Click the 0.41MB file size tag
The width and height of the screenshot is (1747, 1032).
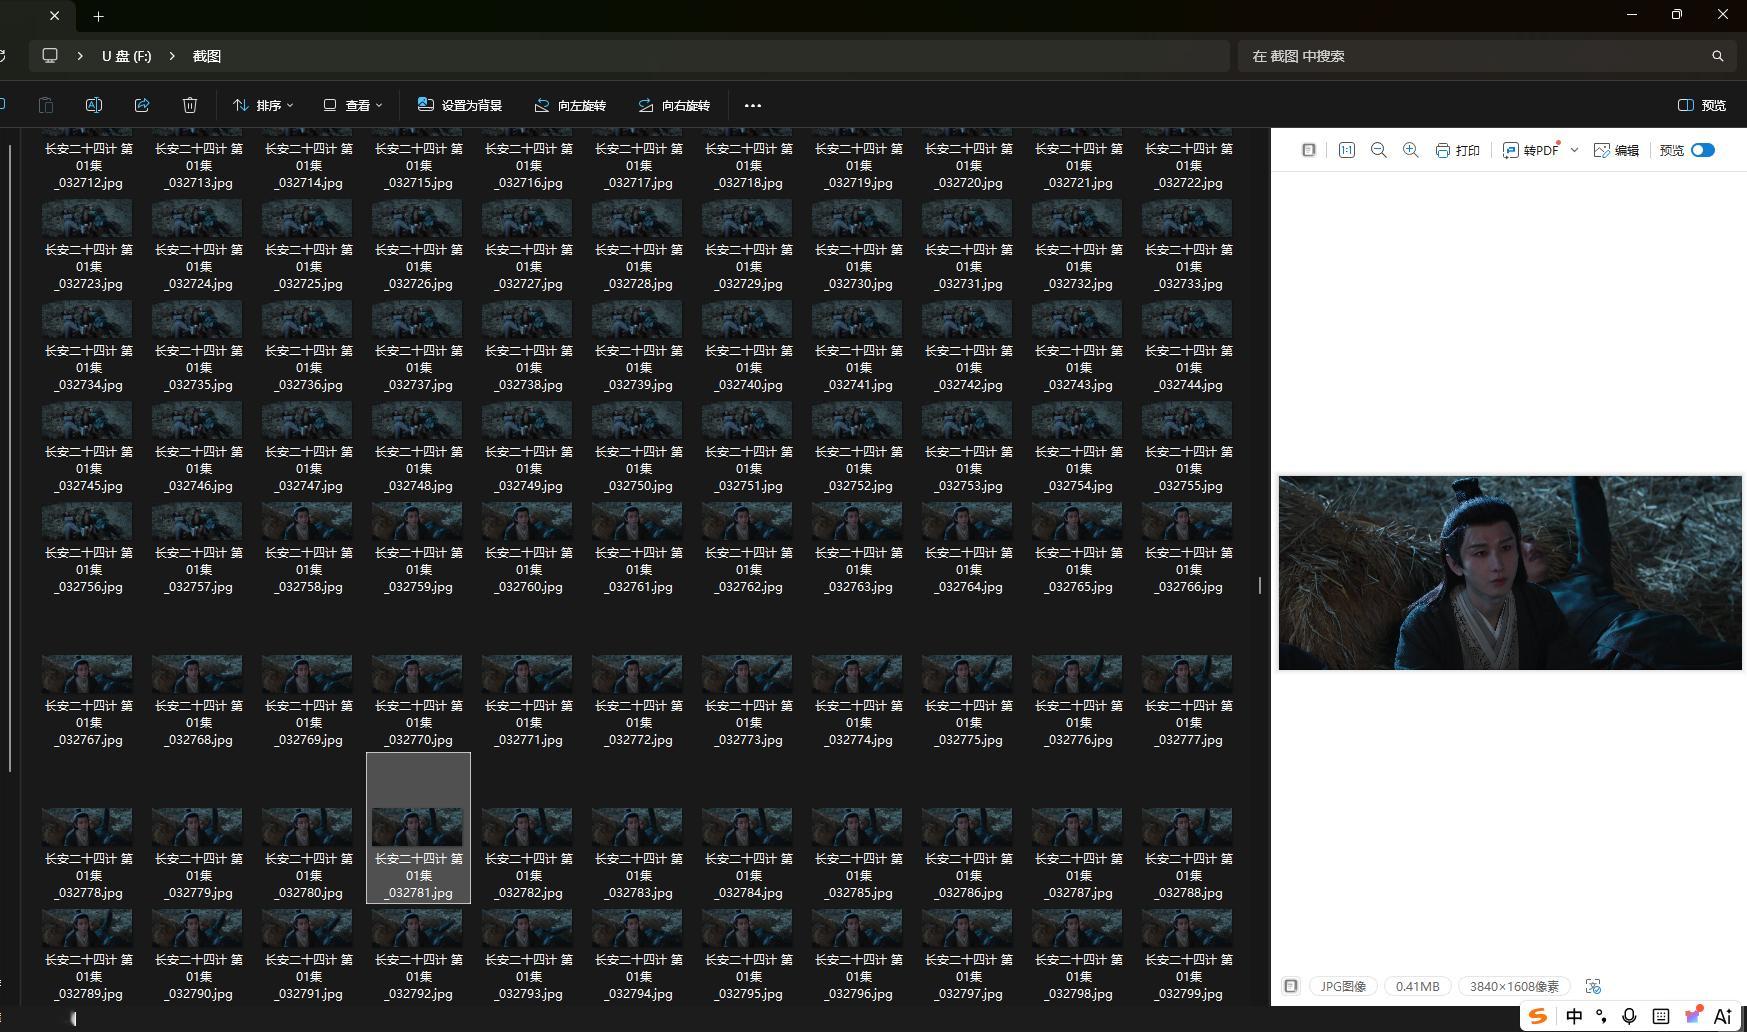click(1417, 986)
